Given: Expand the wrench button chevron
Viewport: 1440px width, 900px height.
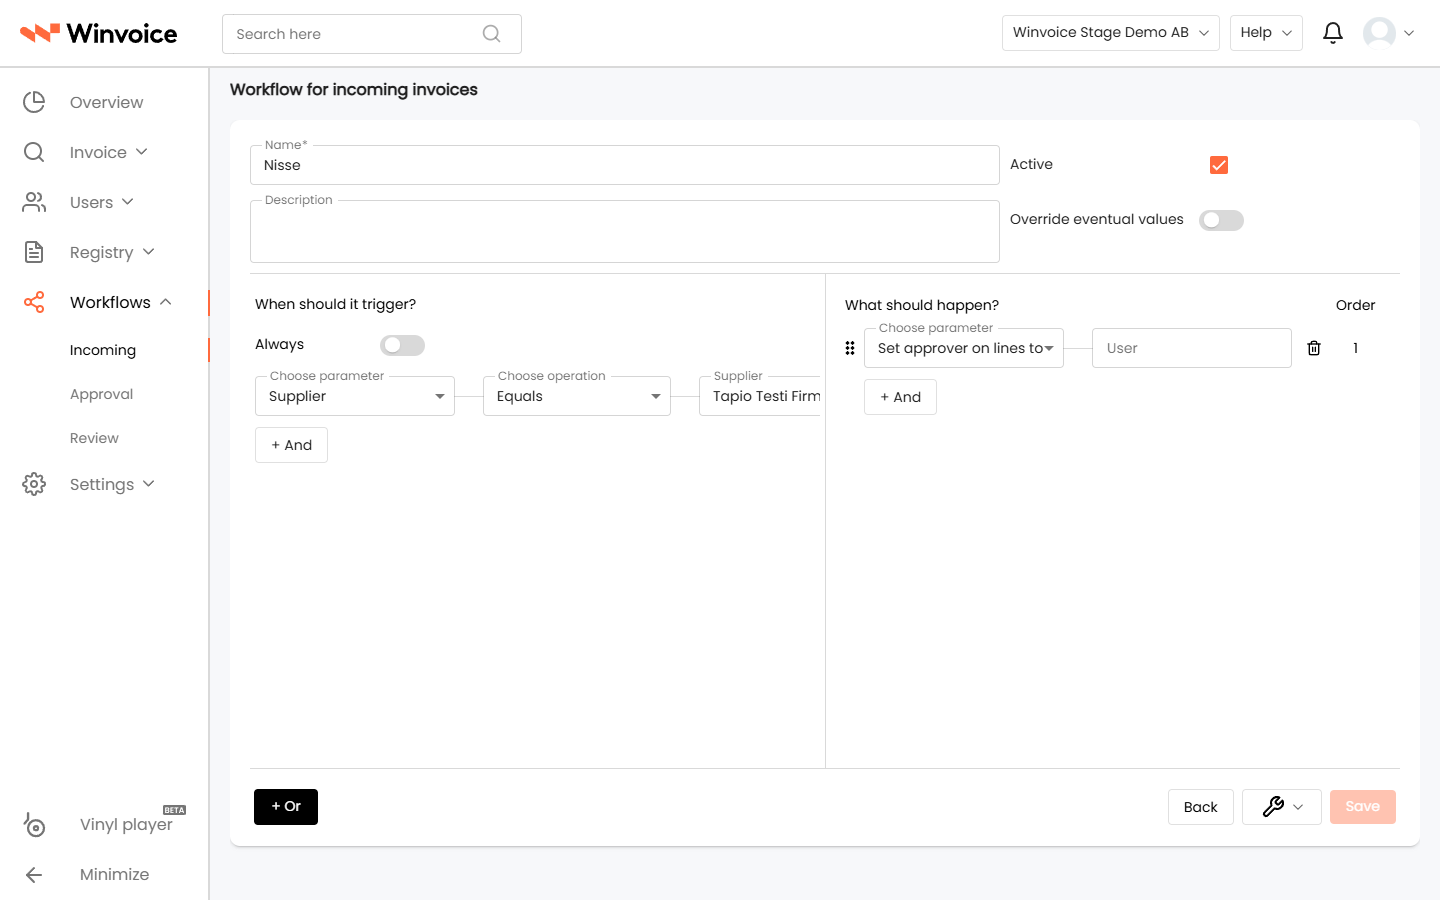Looking at the screenshot, I should pyautogui.click(x=1298, y=807).
